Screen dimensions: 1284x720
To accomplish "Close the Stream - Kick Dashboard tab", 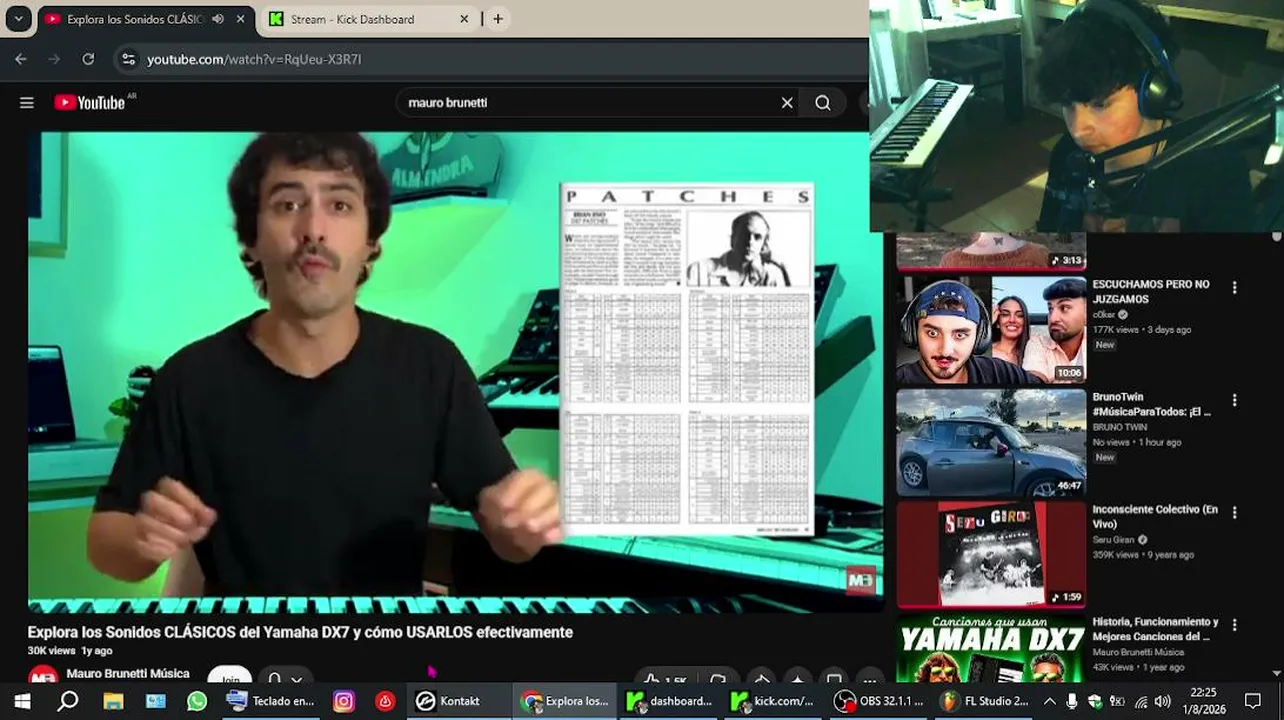I will click(x=464, y=19).
